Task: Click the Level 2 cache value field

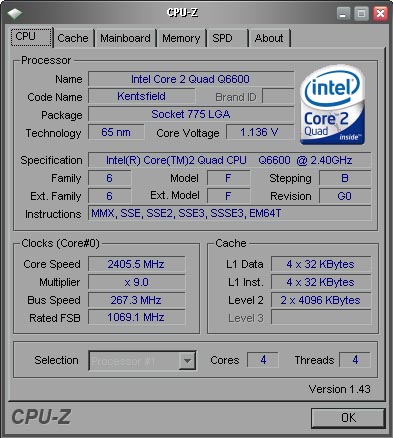Action: pyautogui.click(x=321, y=300)
